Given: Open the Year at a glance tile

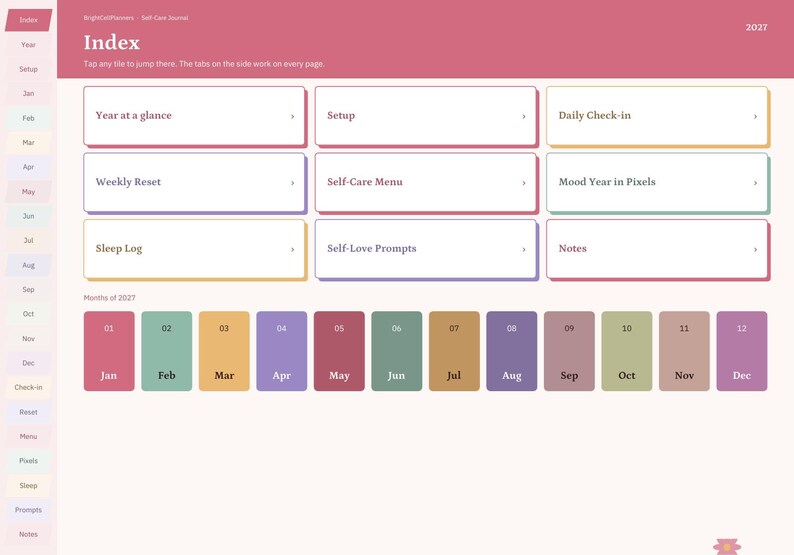Looking at the screenshot, I should pyautogui.click(x=194, y=116).
